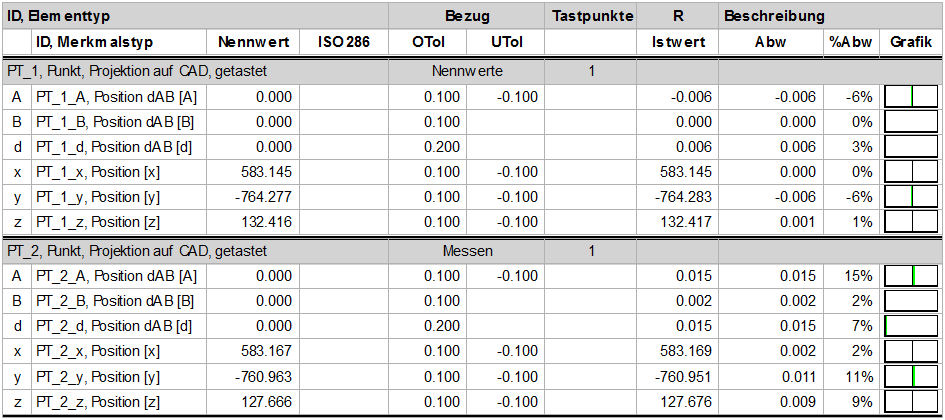Click the %Abw column header
This screenshot has width=945, height=420.
click(x=852, y=42)
